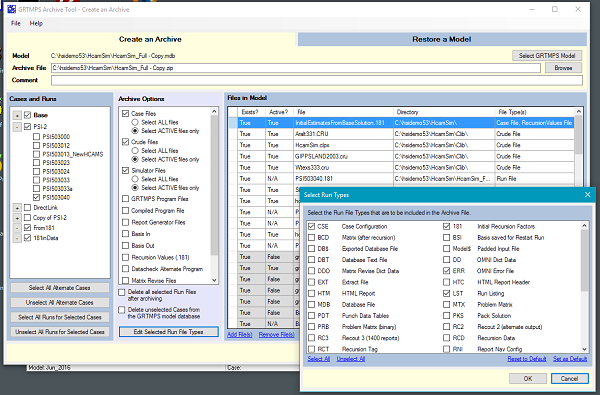
Task: Enable Recursion Values (.181) option
Action: coord(126,257)
